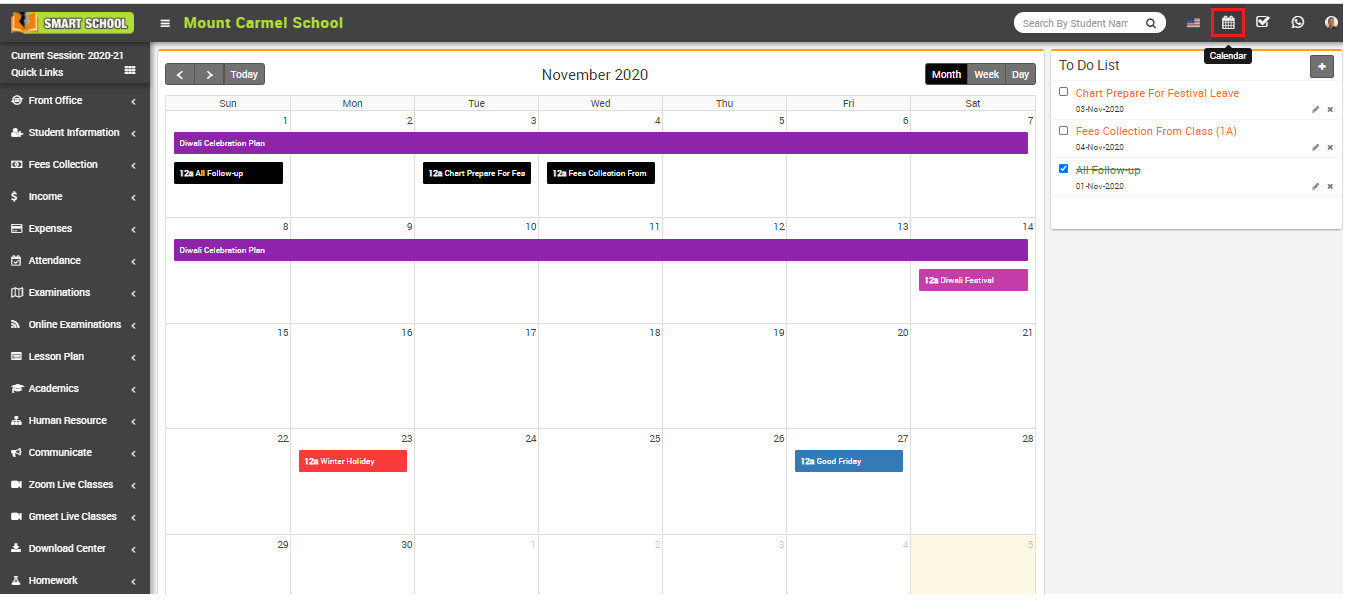Uncheck the All Follow-up checkbox
The image size is (1366, 606).
click(x=1064, y=169)
